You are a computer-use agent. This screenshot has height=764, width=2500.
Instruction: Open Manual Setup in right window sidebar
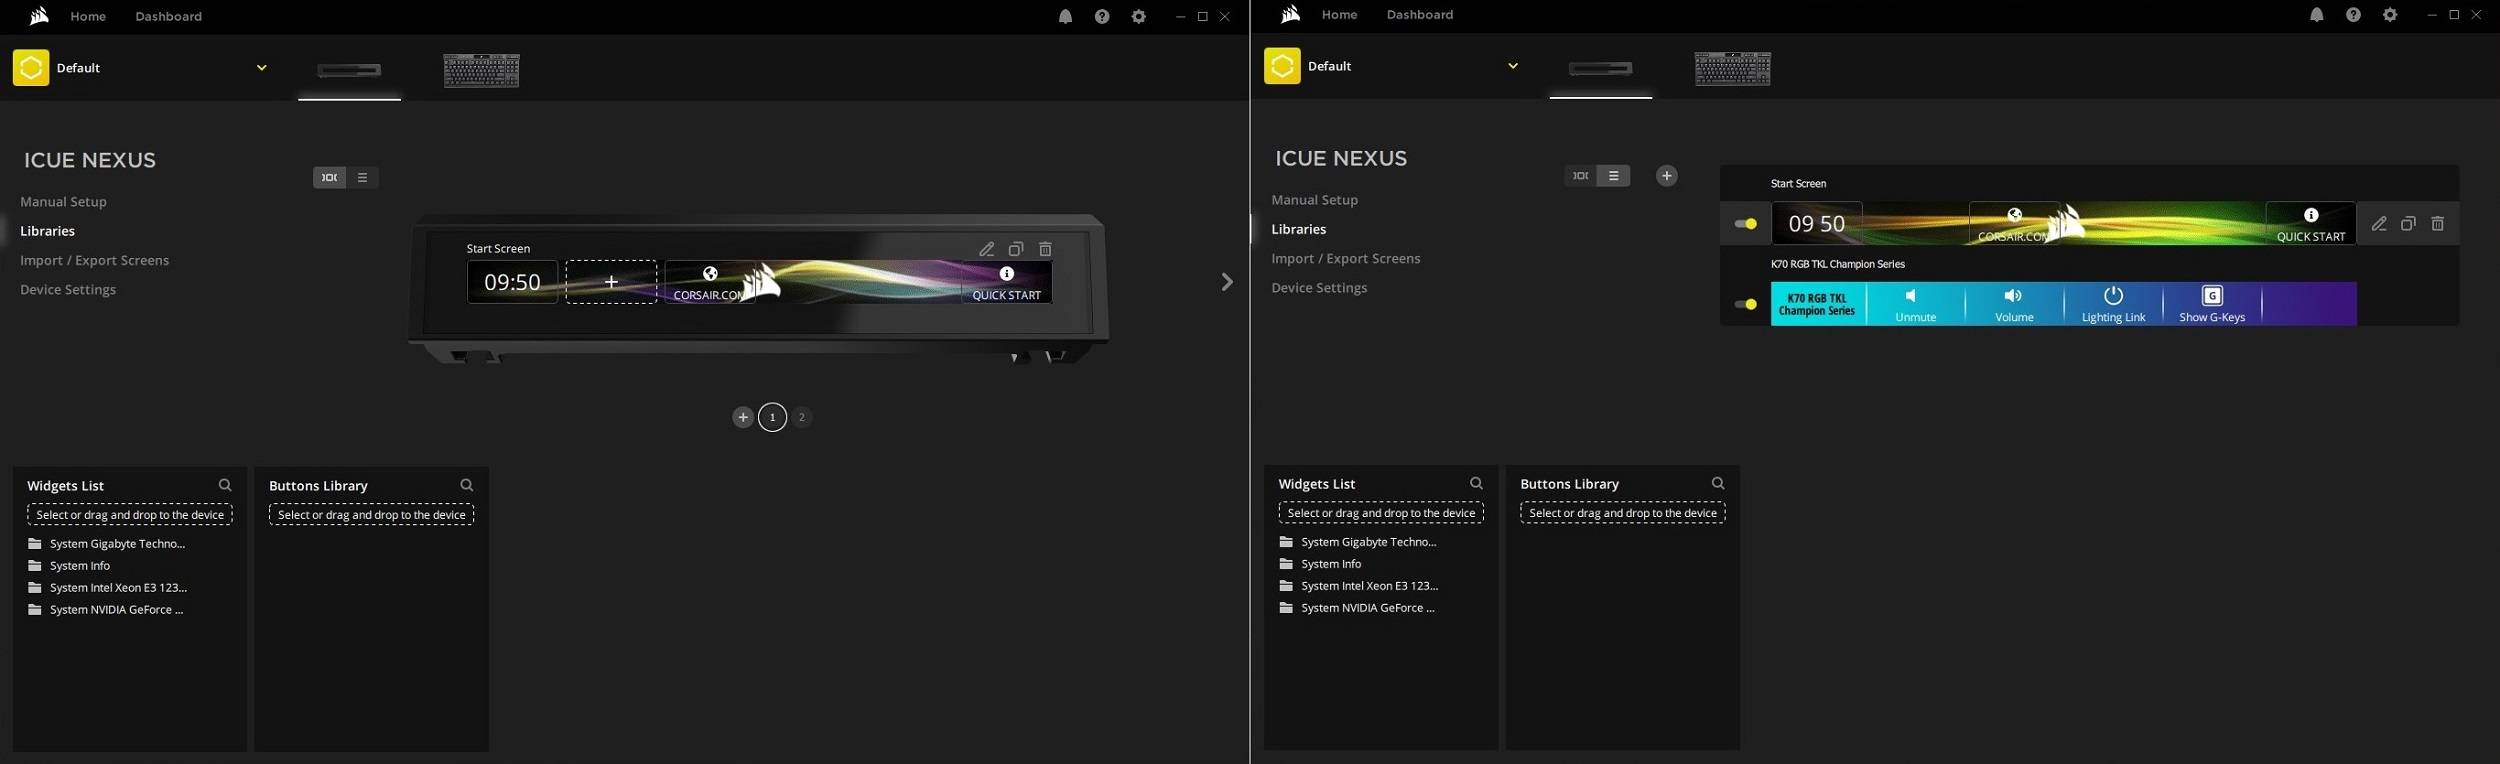pyautogui.click(x=1314, y=200)
